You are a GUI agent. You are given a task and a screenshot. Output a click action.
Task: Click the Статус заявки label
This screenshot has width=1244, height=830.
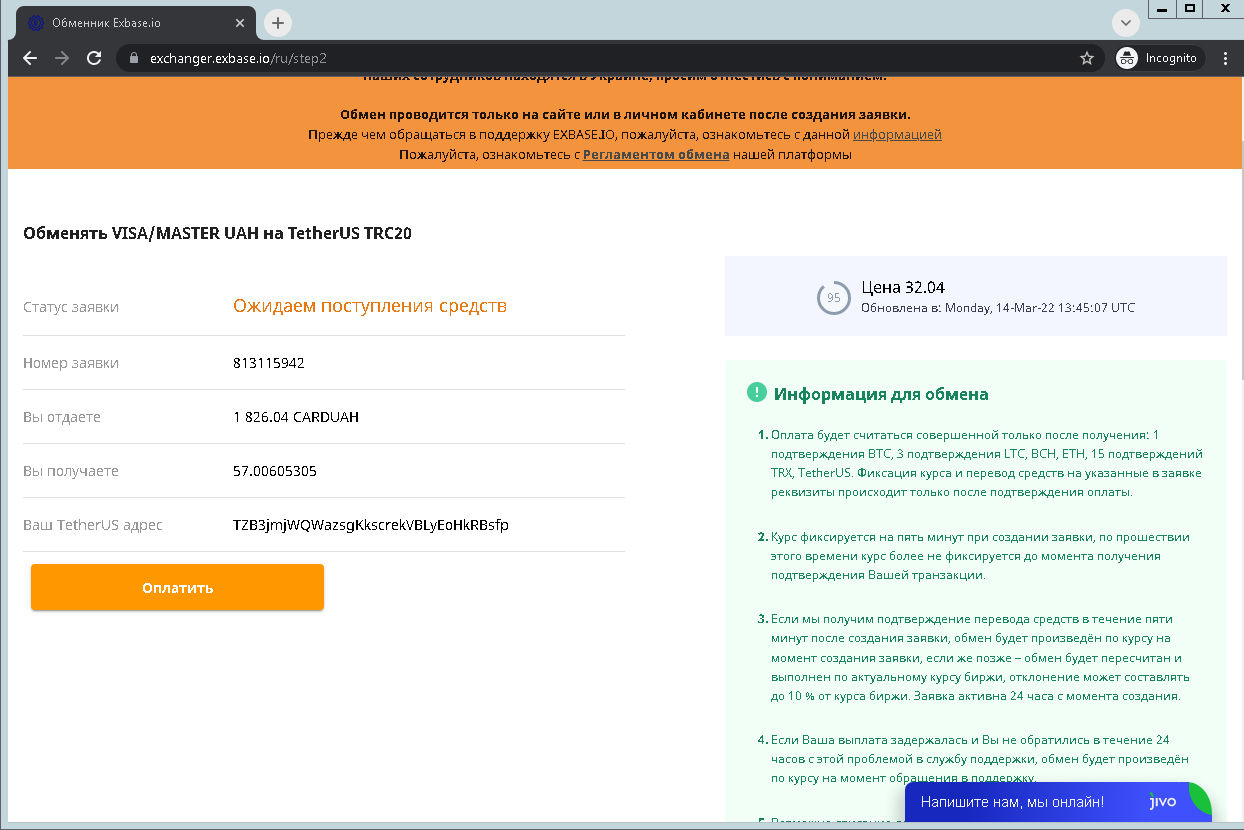pos(71,307)
